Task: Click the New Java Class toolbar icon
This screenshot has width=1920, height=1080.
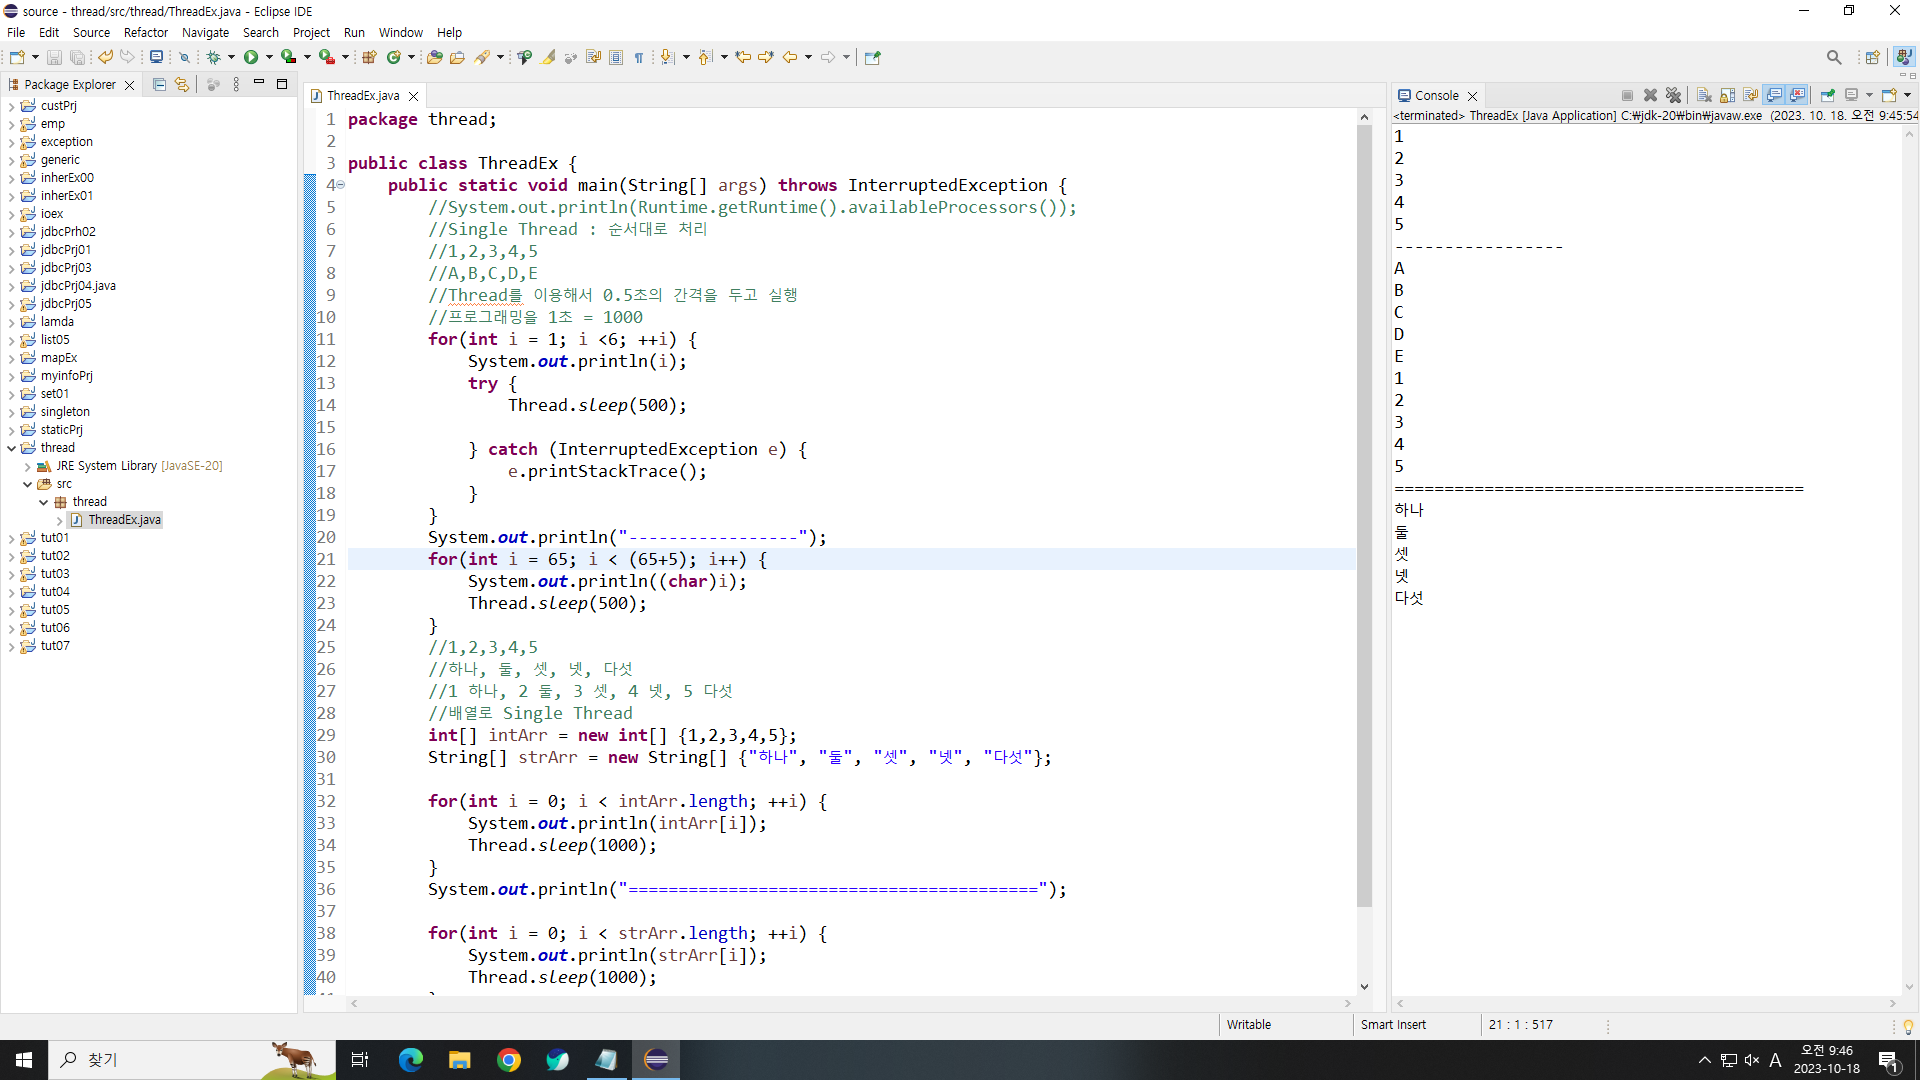Action: coord(394,57)
